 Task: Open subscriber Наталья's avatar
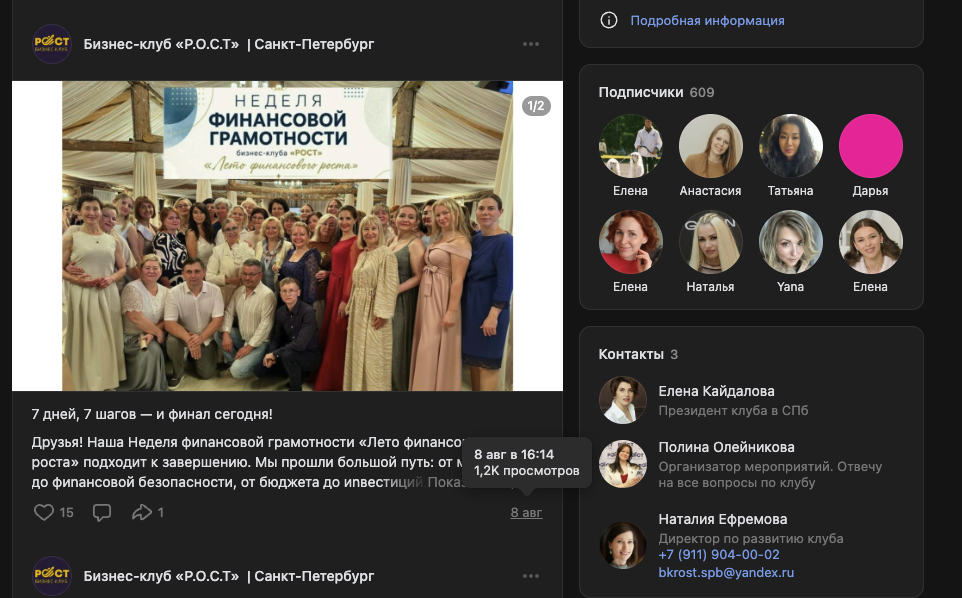[710, 242]
